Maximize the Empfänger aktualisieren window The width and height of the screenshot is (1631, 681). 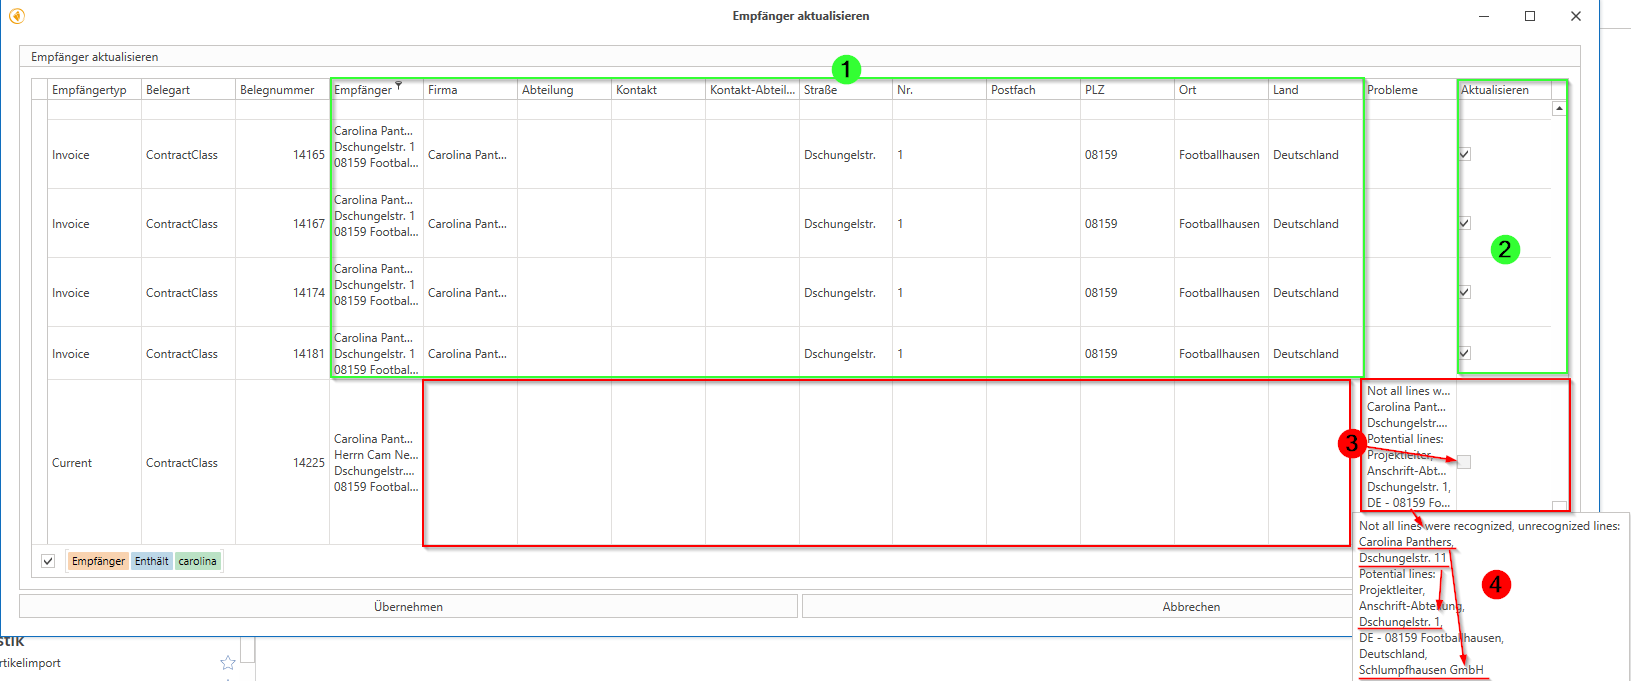1530,16
